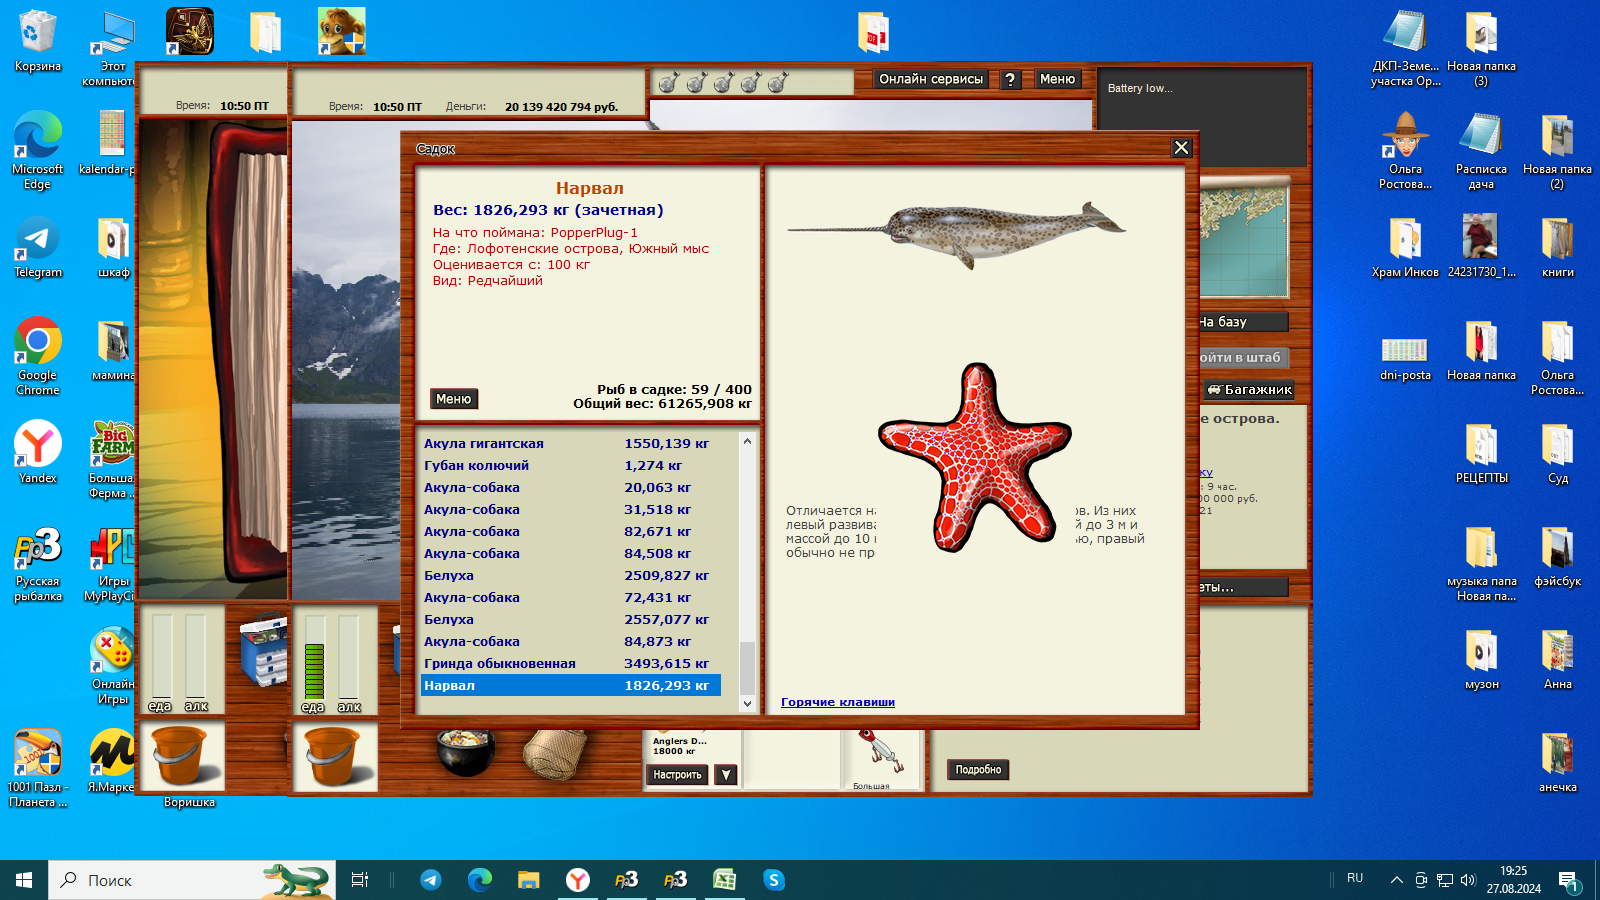1600x900 pixels.
Task: Click the cooking pot icon
Action: point(466,752)
